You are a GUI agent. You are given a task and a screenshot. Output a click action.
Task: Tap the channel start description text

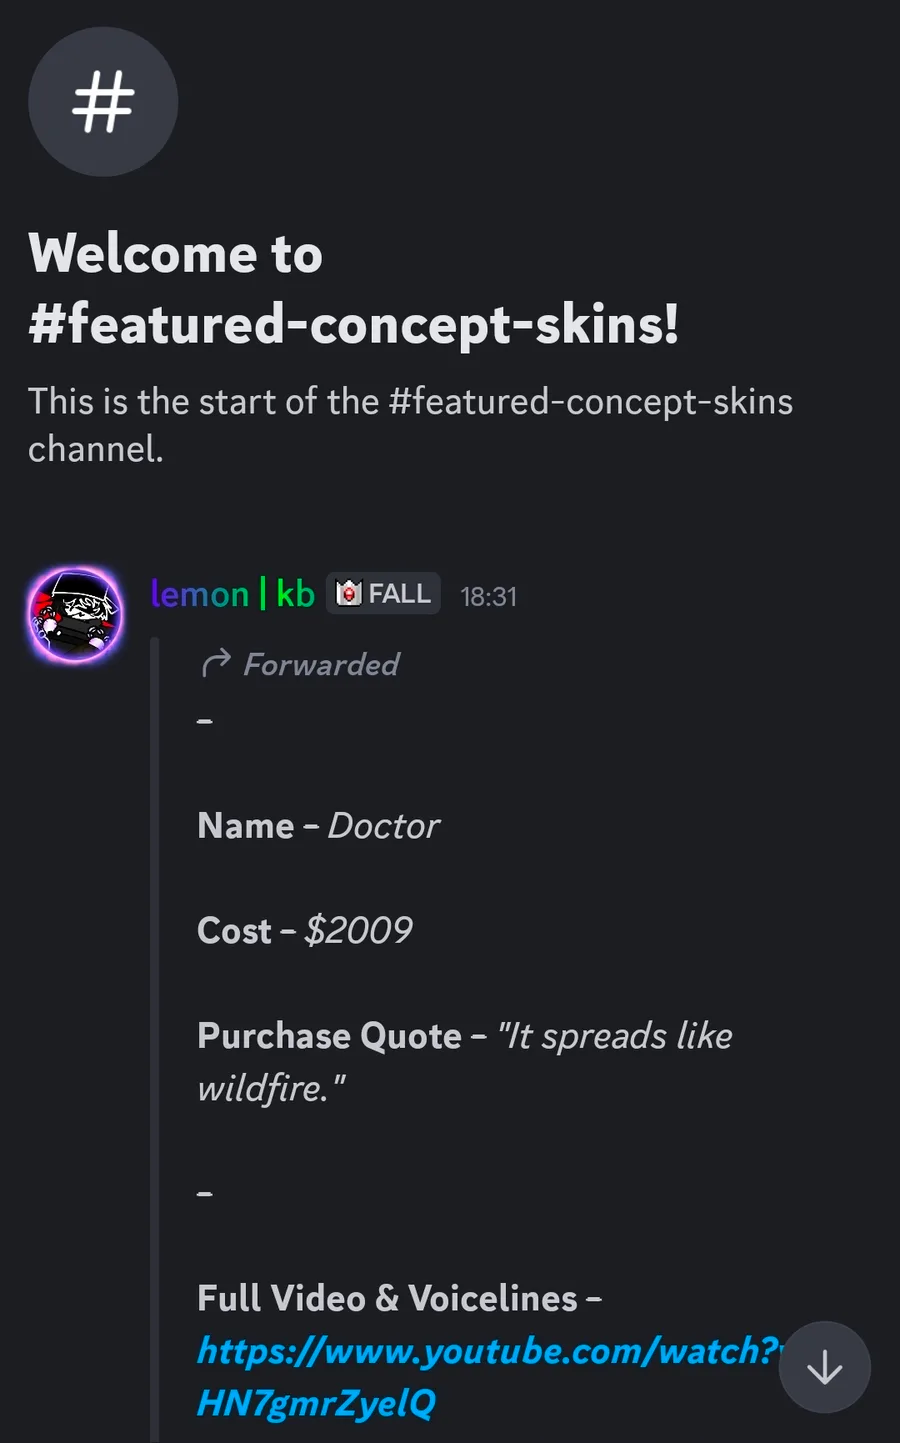[410, 425]
